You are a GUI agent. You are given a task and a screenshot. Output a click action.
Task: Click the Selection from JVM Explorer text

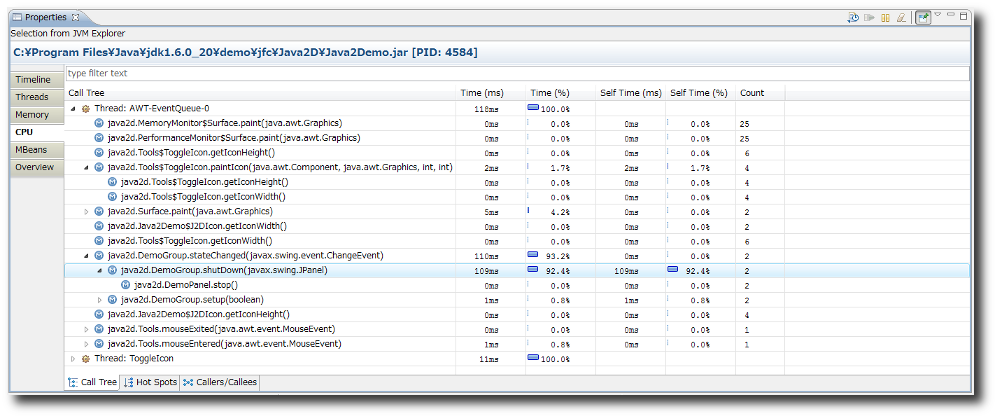(68, 33)
